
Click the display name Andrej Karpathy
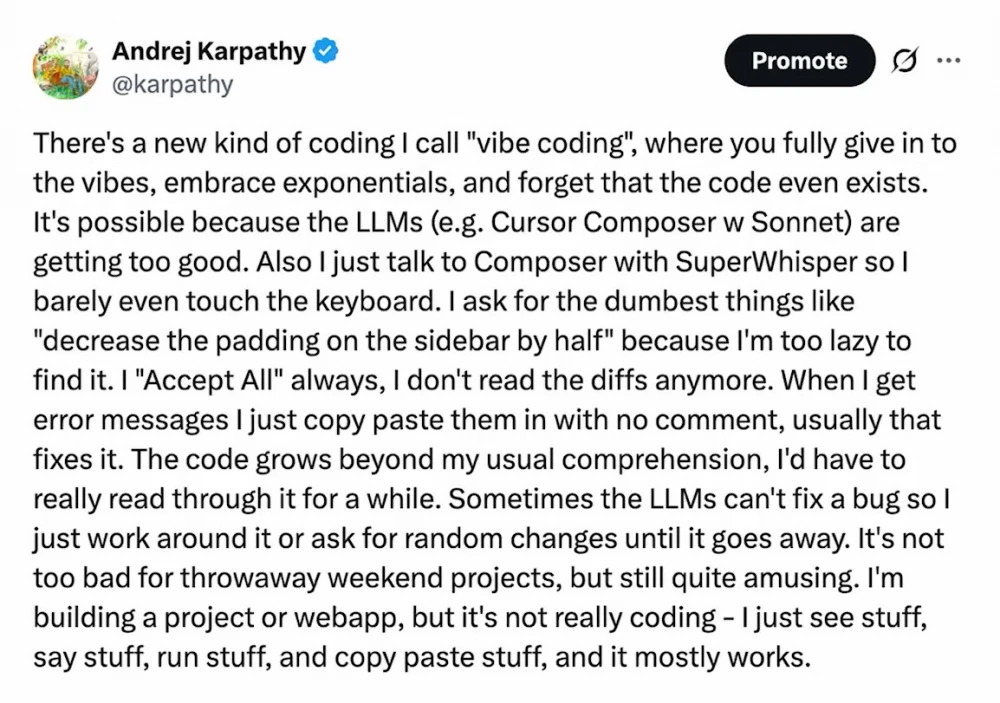click(x=212, y=52)
